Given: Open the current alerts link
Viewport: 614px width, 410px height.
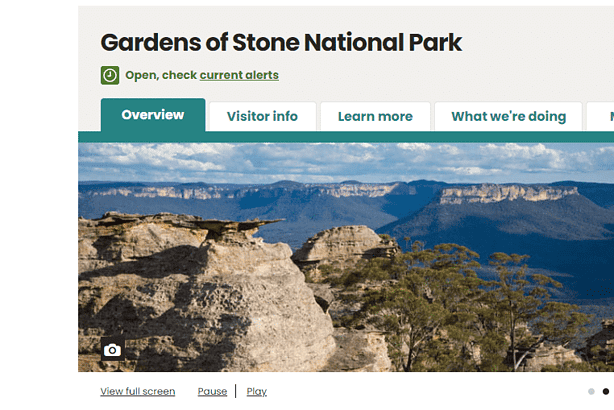Looking at the screenshot, I should click(x=239, y=75).
